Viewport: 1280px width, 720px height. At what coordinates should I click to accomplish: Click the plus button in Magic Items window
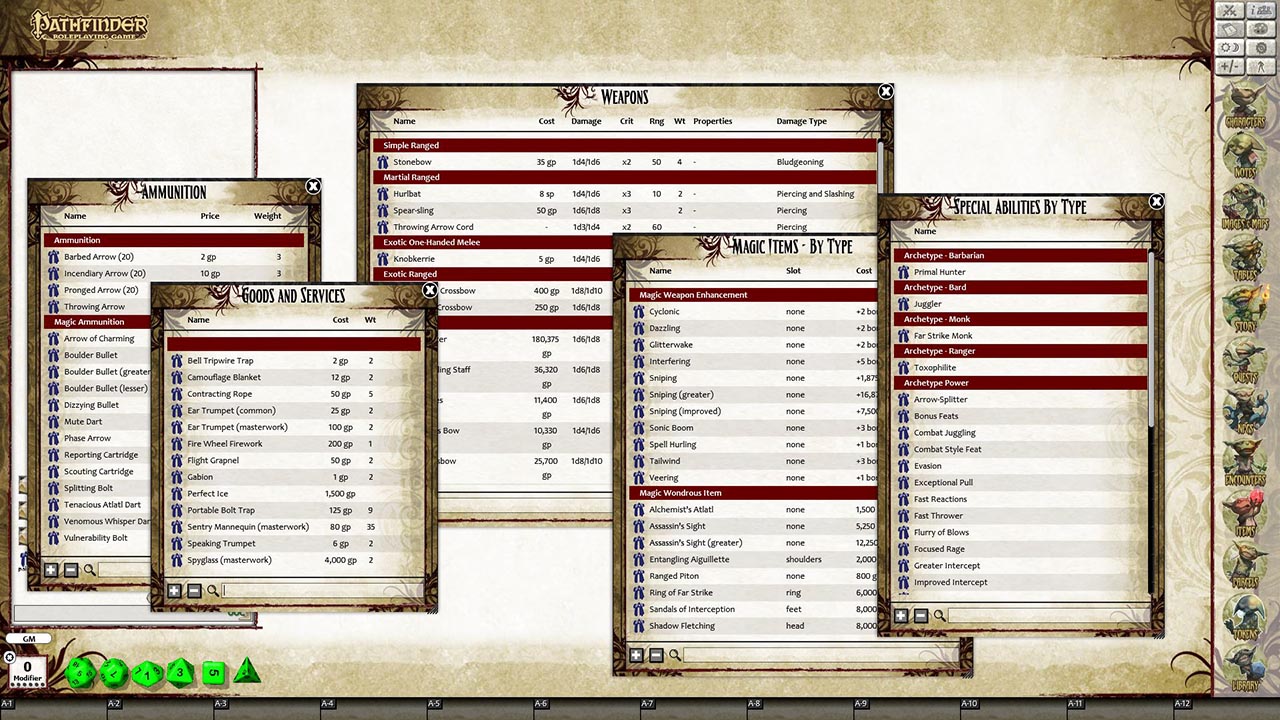(x=636, y=655)
